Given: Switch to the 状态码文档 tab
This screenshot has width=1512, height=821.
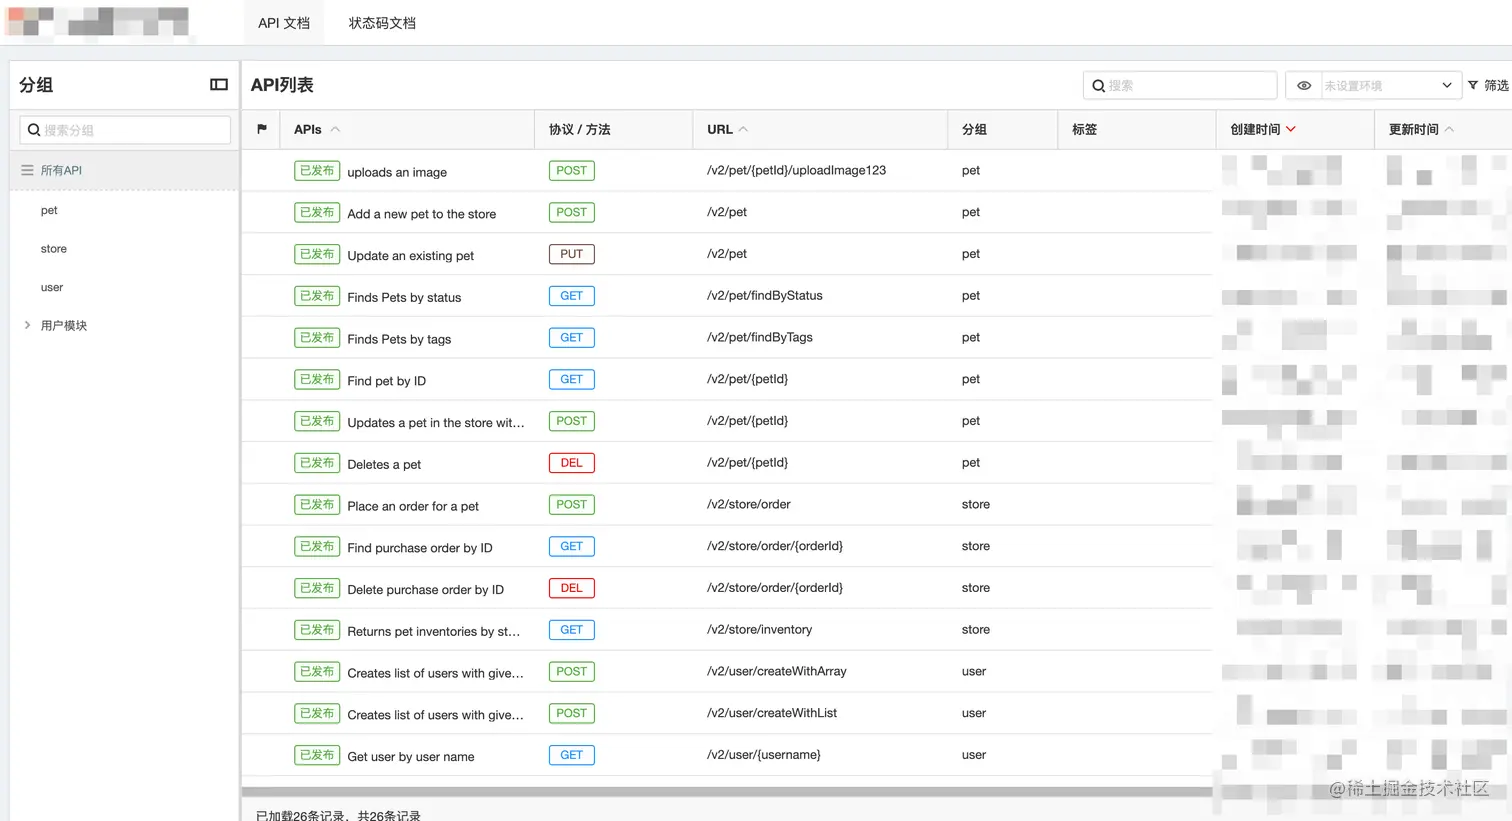Looking at the screenshot, I should click(x=382, y=23).
